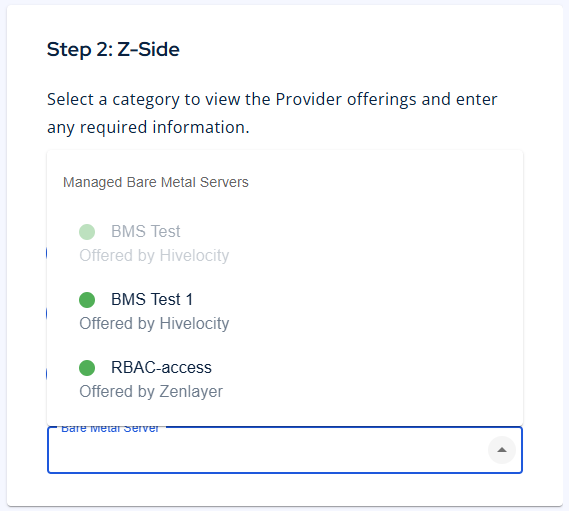Select the BMS Test 1 option
The image size is (569, 511).
(x=285, y=311)
